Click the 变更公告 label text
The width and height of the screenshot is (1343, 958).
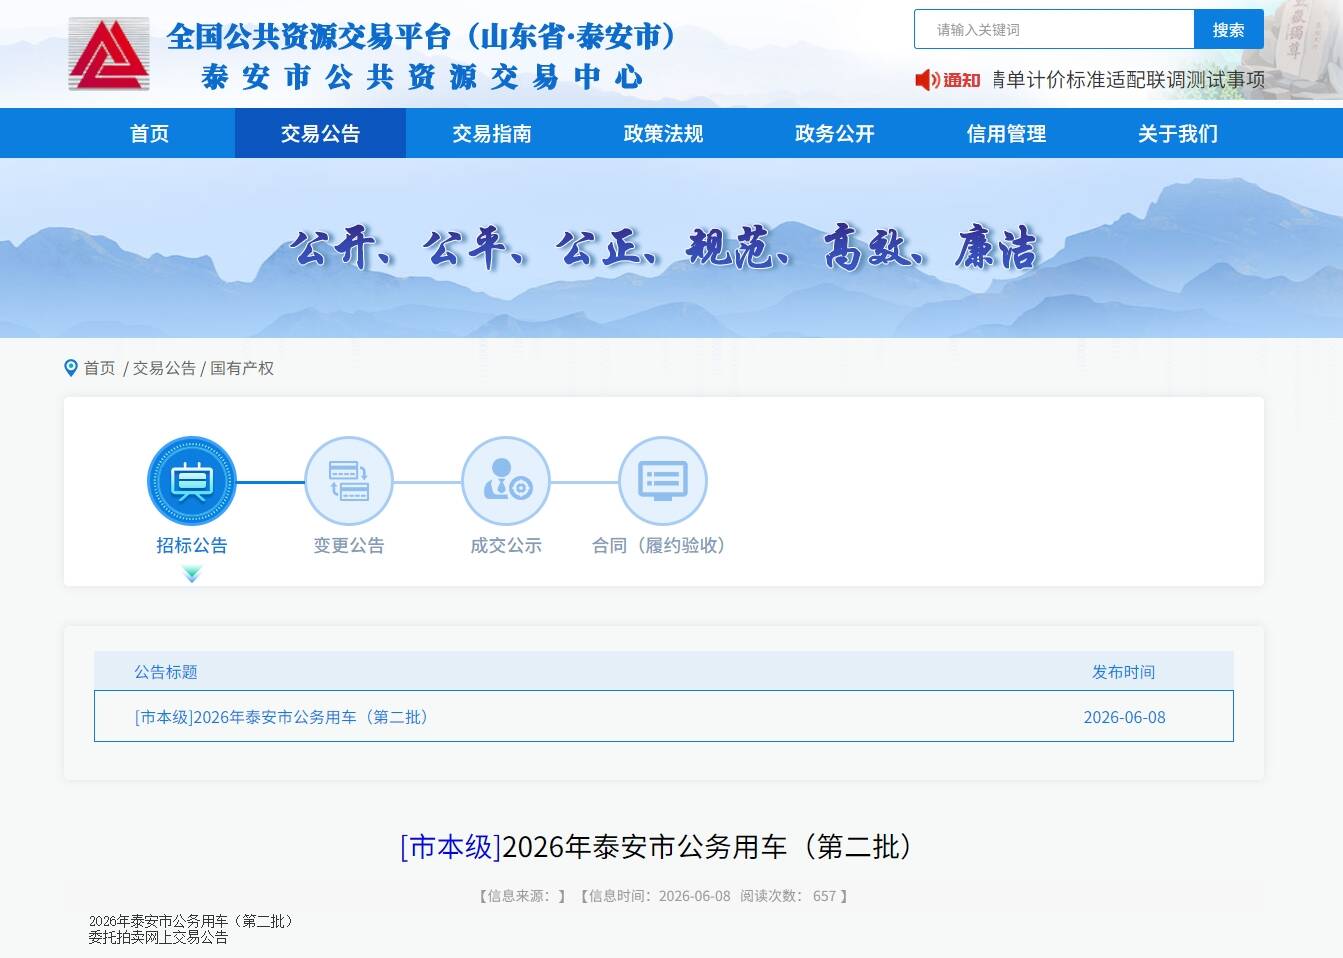click(x=349, y=545)
